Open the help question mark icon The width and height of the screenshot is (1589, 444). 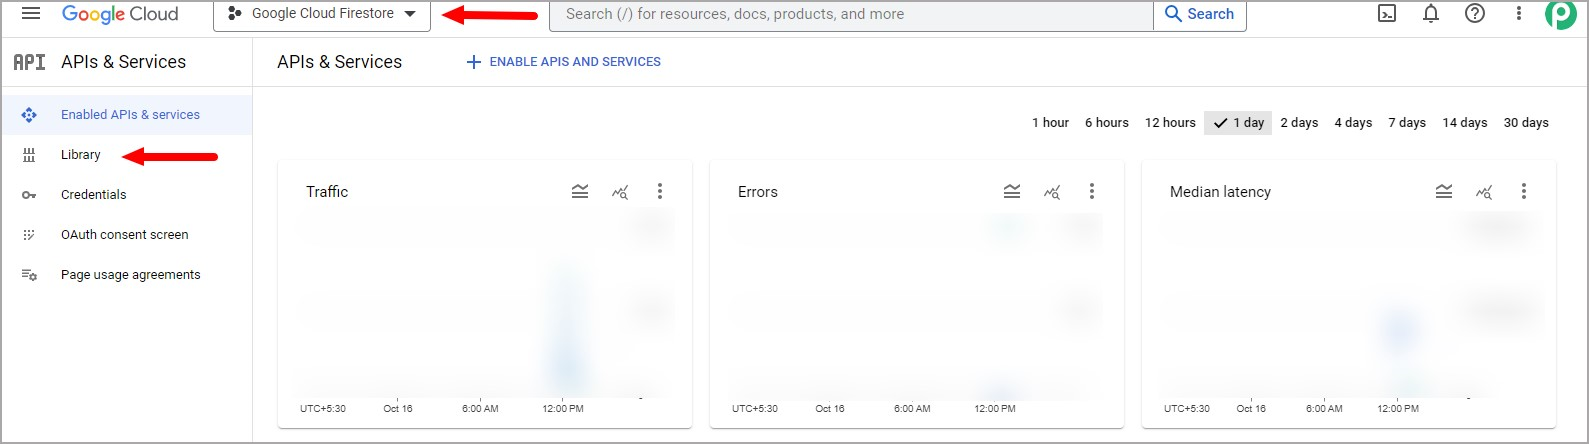pos(1475,14)
